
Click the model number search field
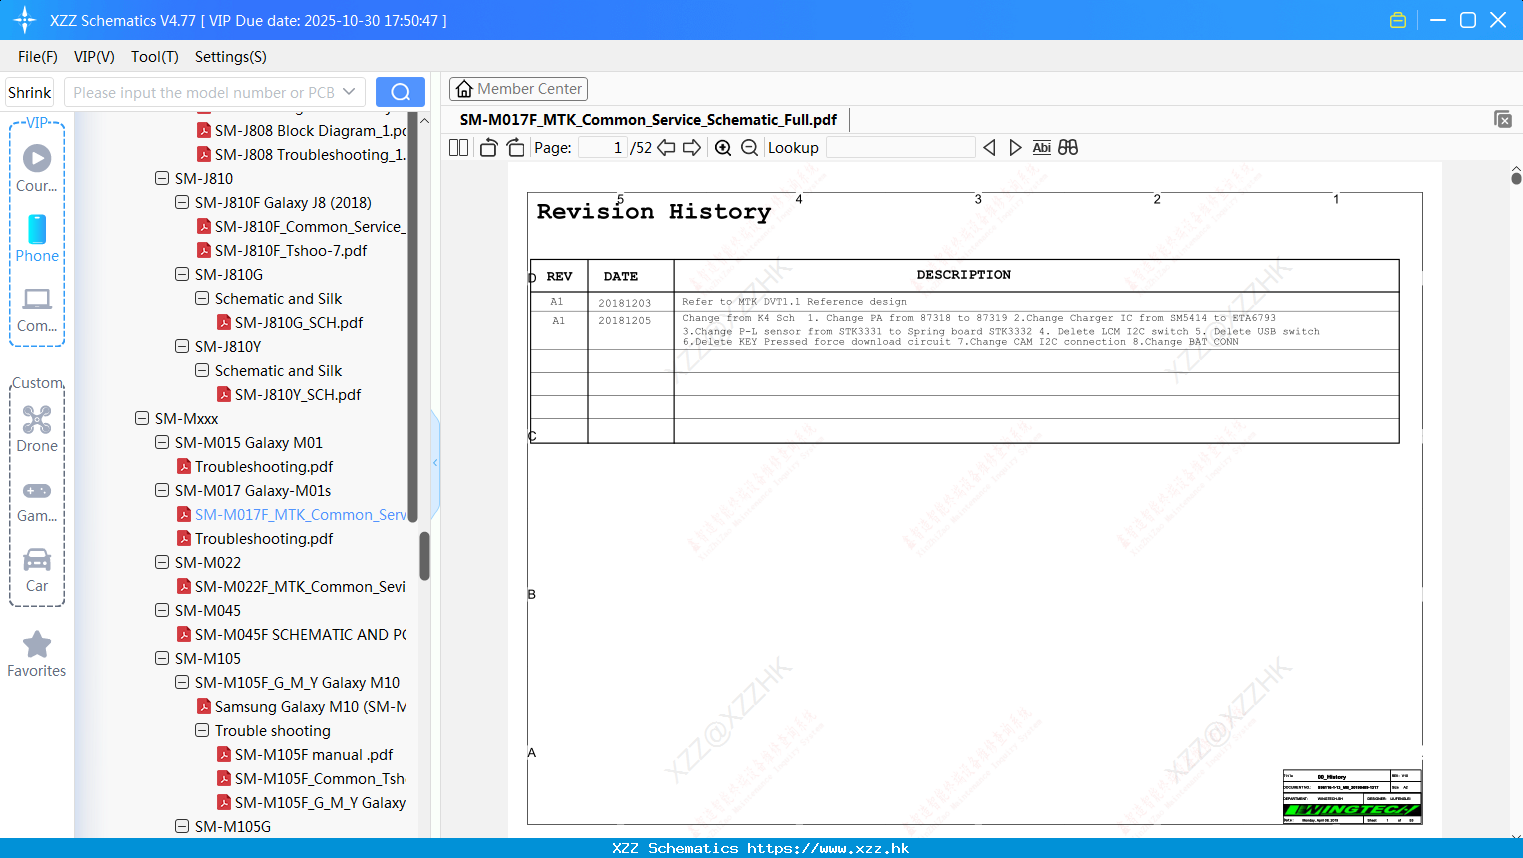204,92
